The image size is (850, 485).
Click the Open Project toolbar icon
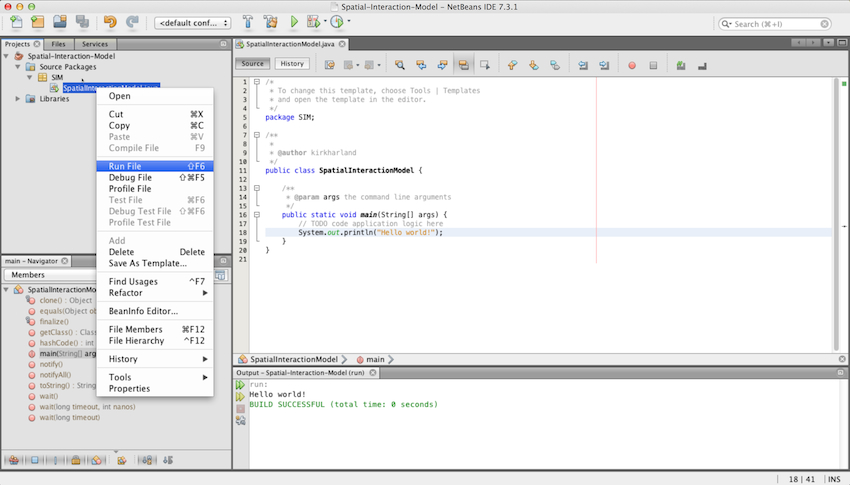60,22
